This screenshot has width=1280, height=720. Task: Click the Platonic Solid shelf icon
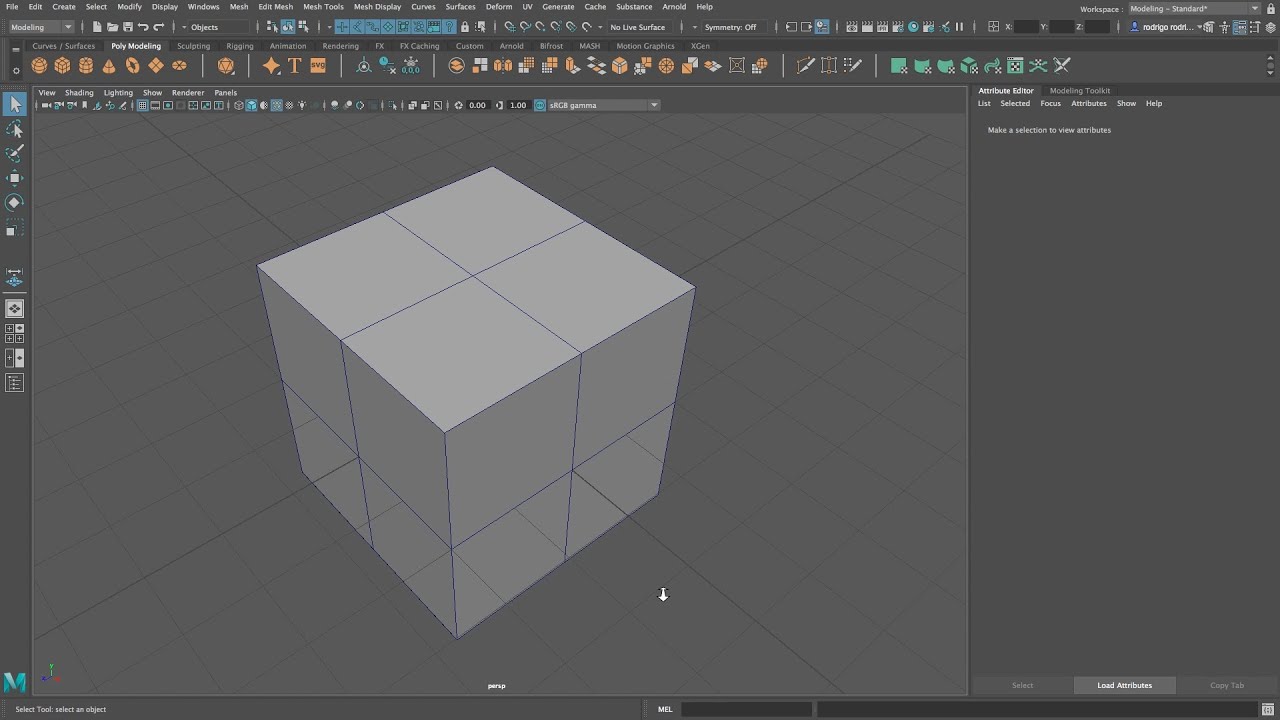pyautogui.click(x=226, y=66)
